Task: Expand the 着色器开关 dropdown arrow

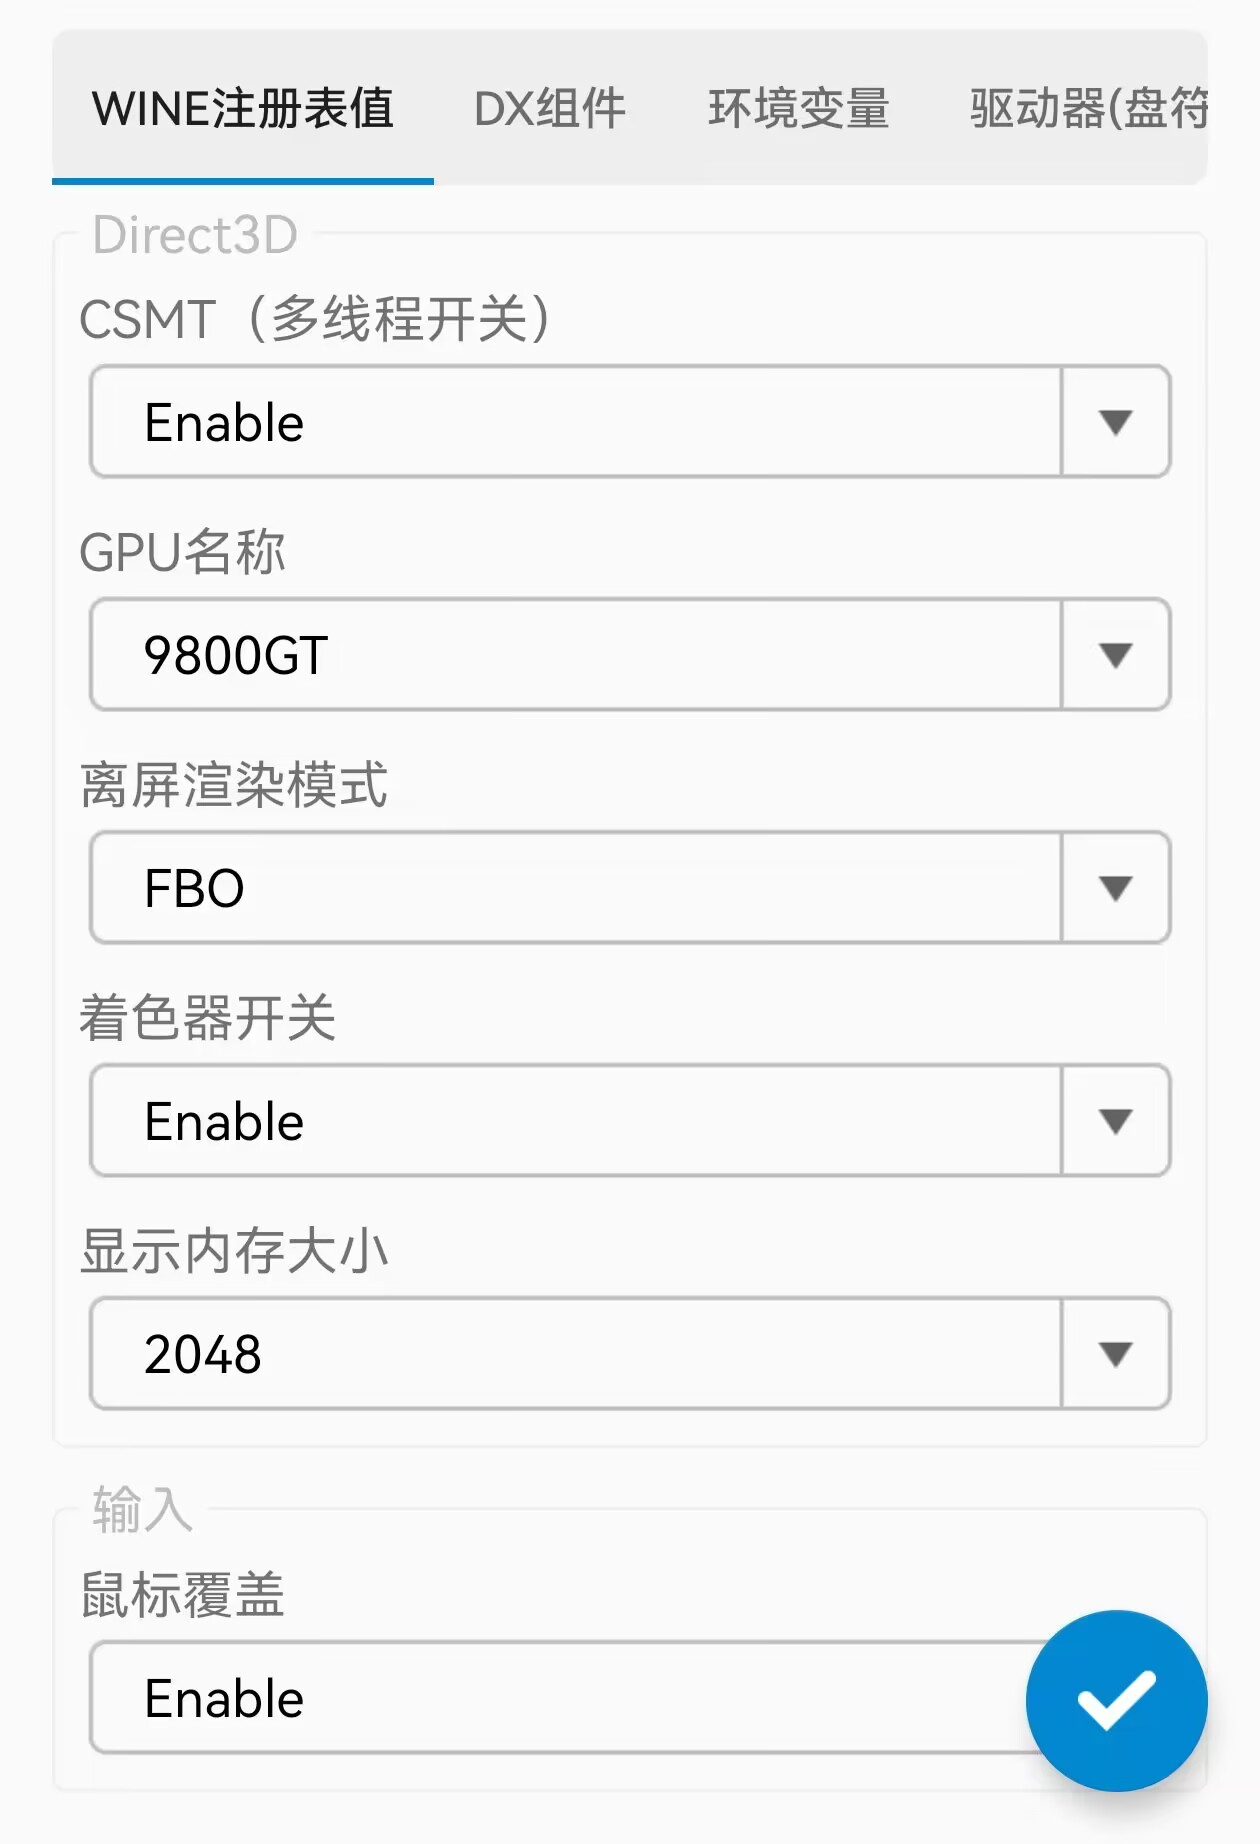Action: [1115, 1121]
